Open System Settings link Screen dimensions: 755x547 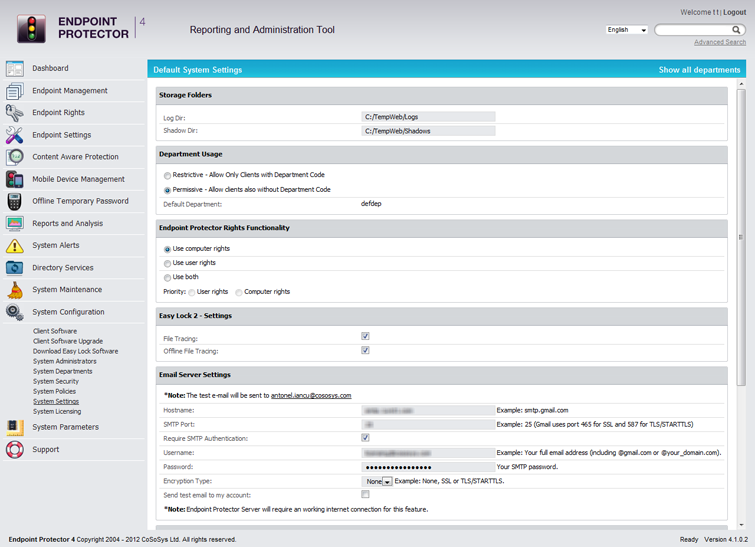(56, 402)
